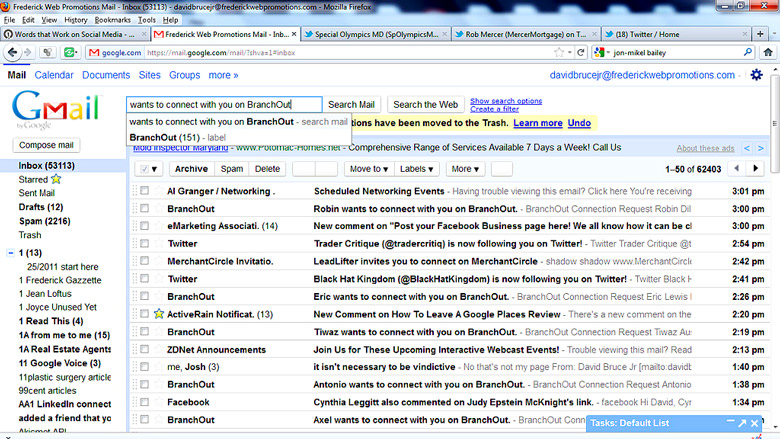Click the yellow star next to Starred
The image size is (780, 439).
click(x=56, y=179)
